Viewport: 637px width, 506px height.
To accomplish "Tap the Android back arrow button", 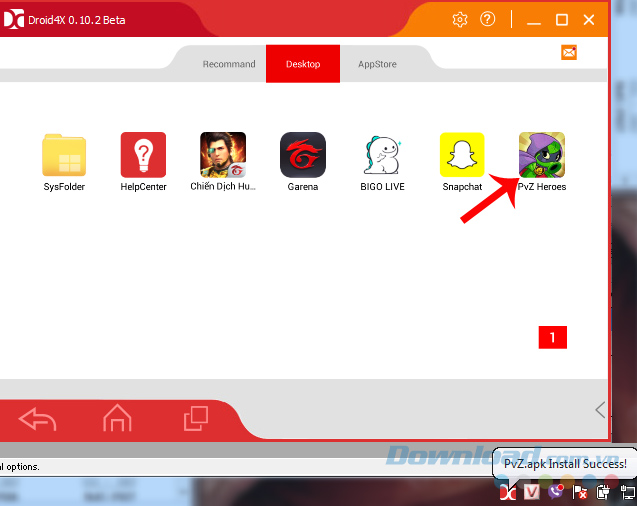I will [37, 419].
